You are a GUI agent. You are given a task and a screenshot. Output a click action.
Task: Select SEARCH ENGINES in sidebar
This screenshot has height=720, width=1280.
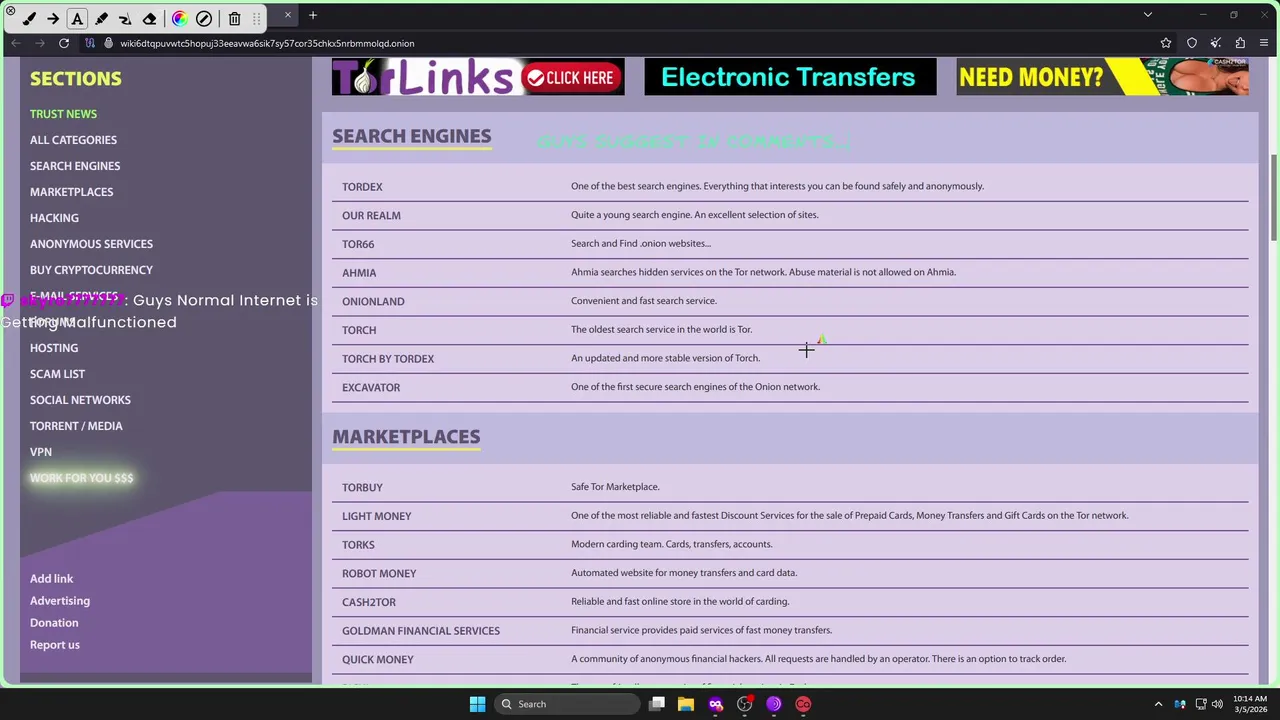(75, 166)
